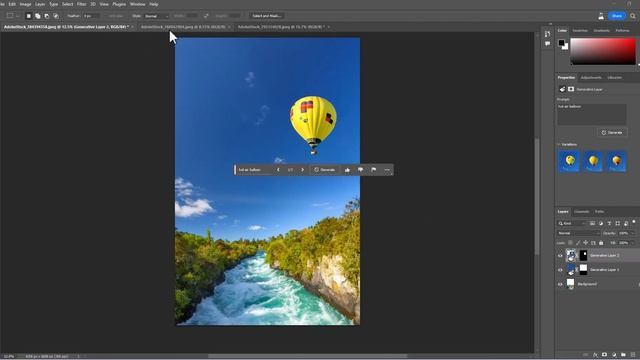The image size is (640, 360).
Task: Toggle filter for type layers icon
Action: click(x=609, y=224)
